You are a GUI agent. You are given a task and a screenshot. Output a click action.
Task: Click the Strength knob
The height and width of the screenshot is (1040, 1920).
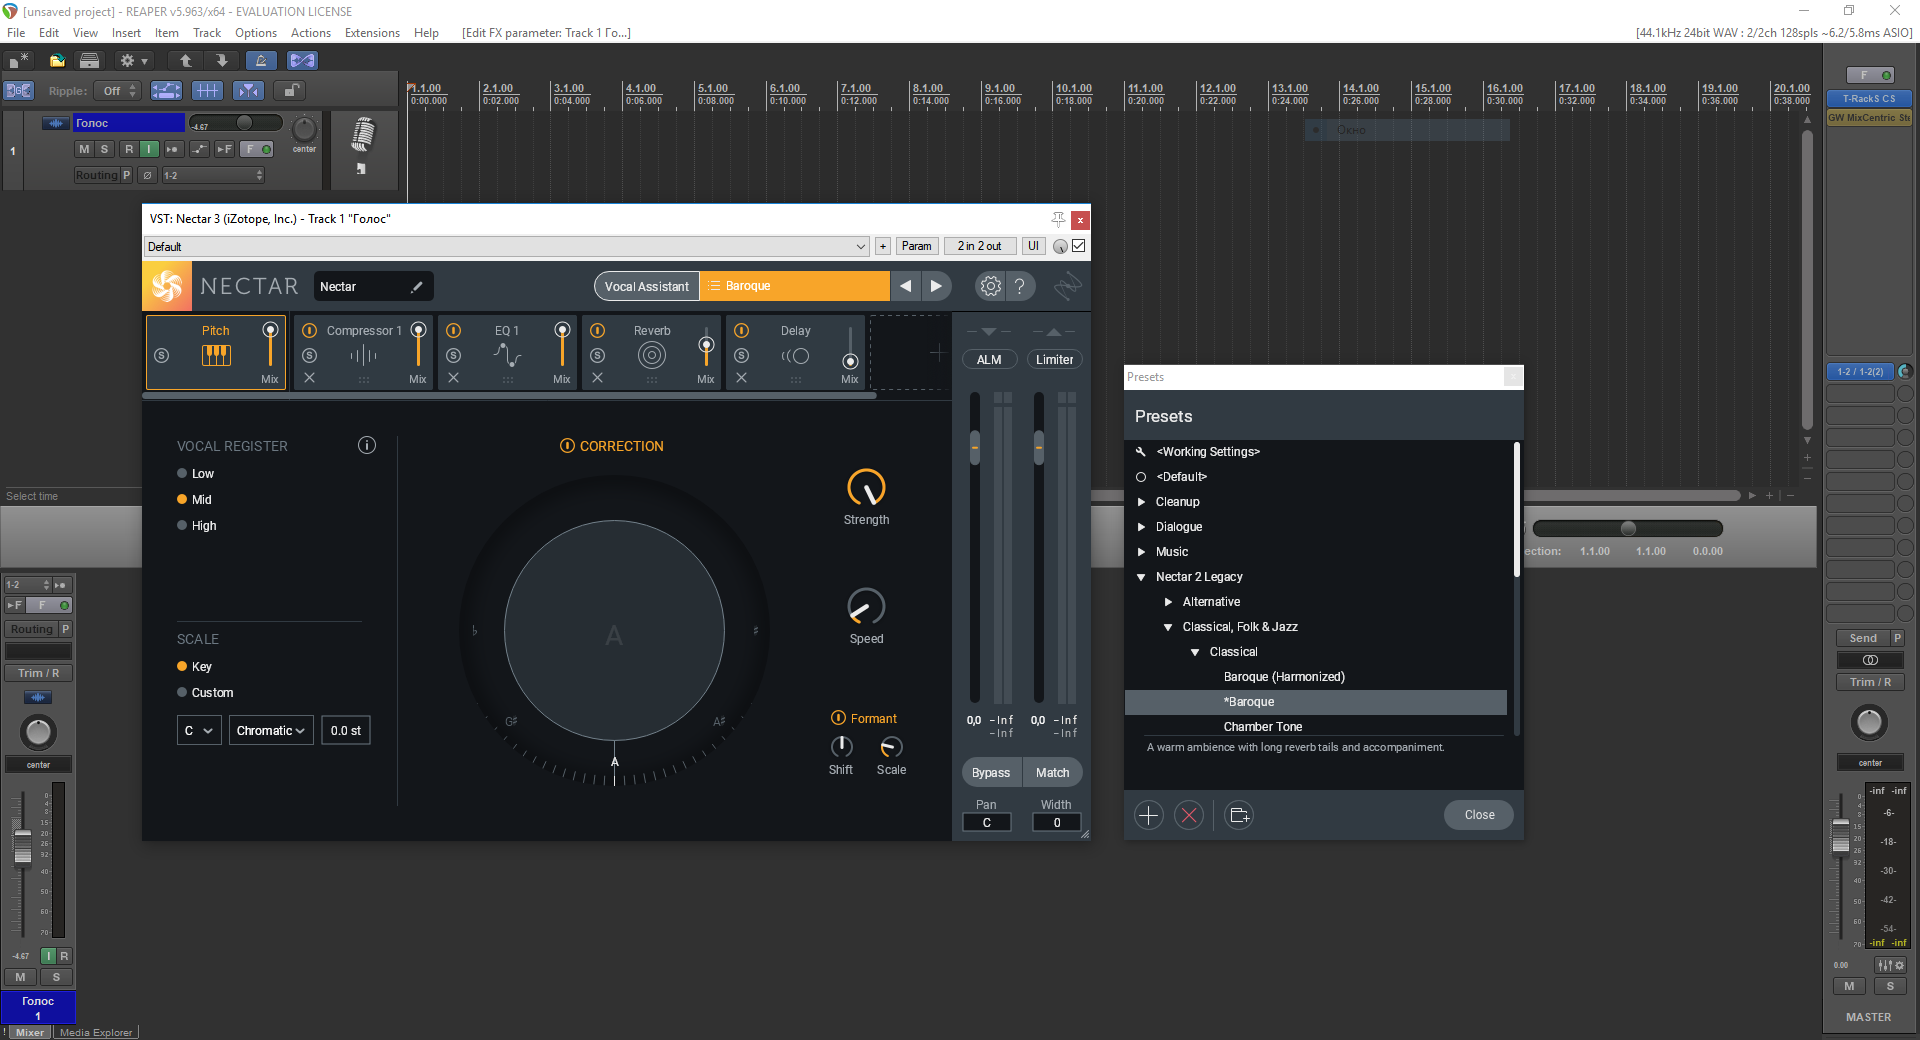click(866, 488)
